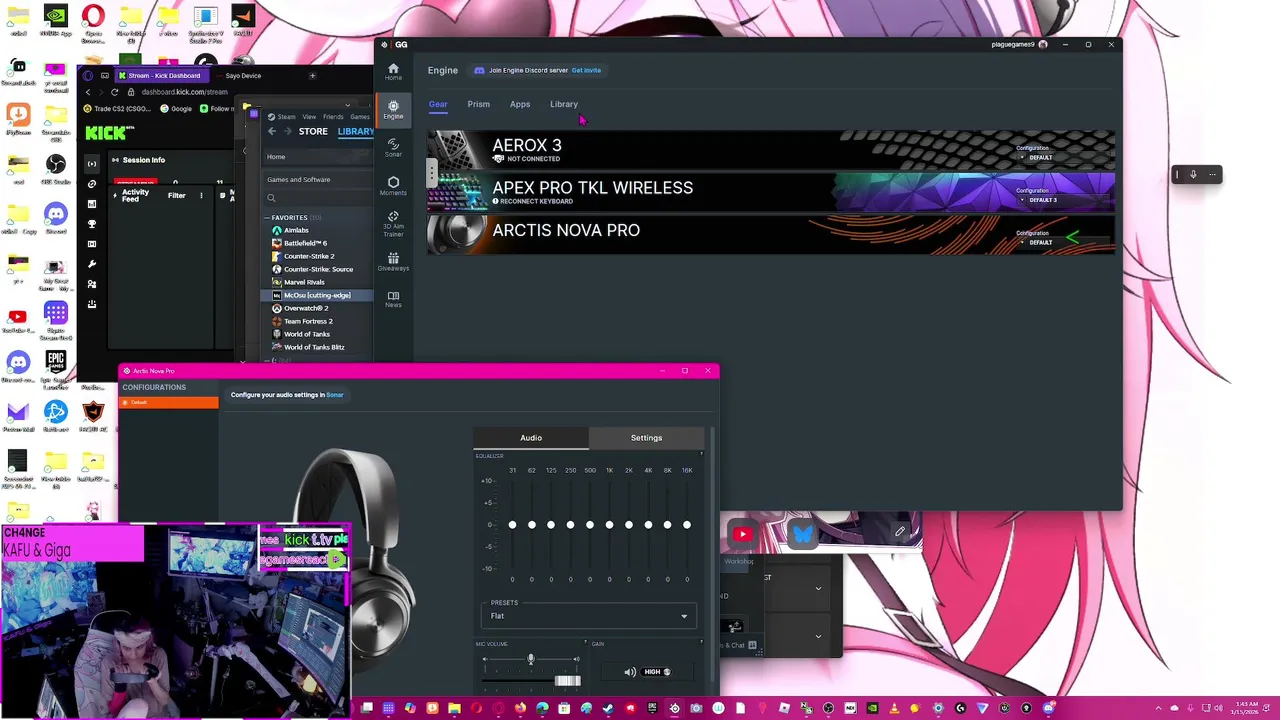
Task: Select Counter-Strike 2 in Steam favorites
Action: tap(308, 256)
